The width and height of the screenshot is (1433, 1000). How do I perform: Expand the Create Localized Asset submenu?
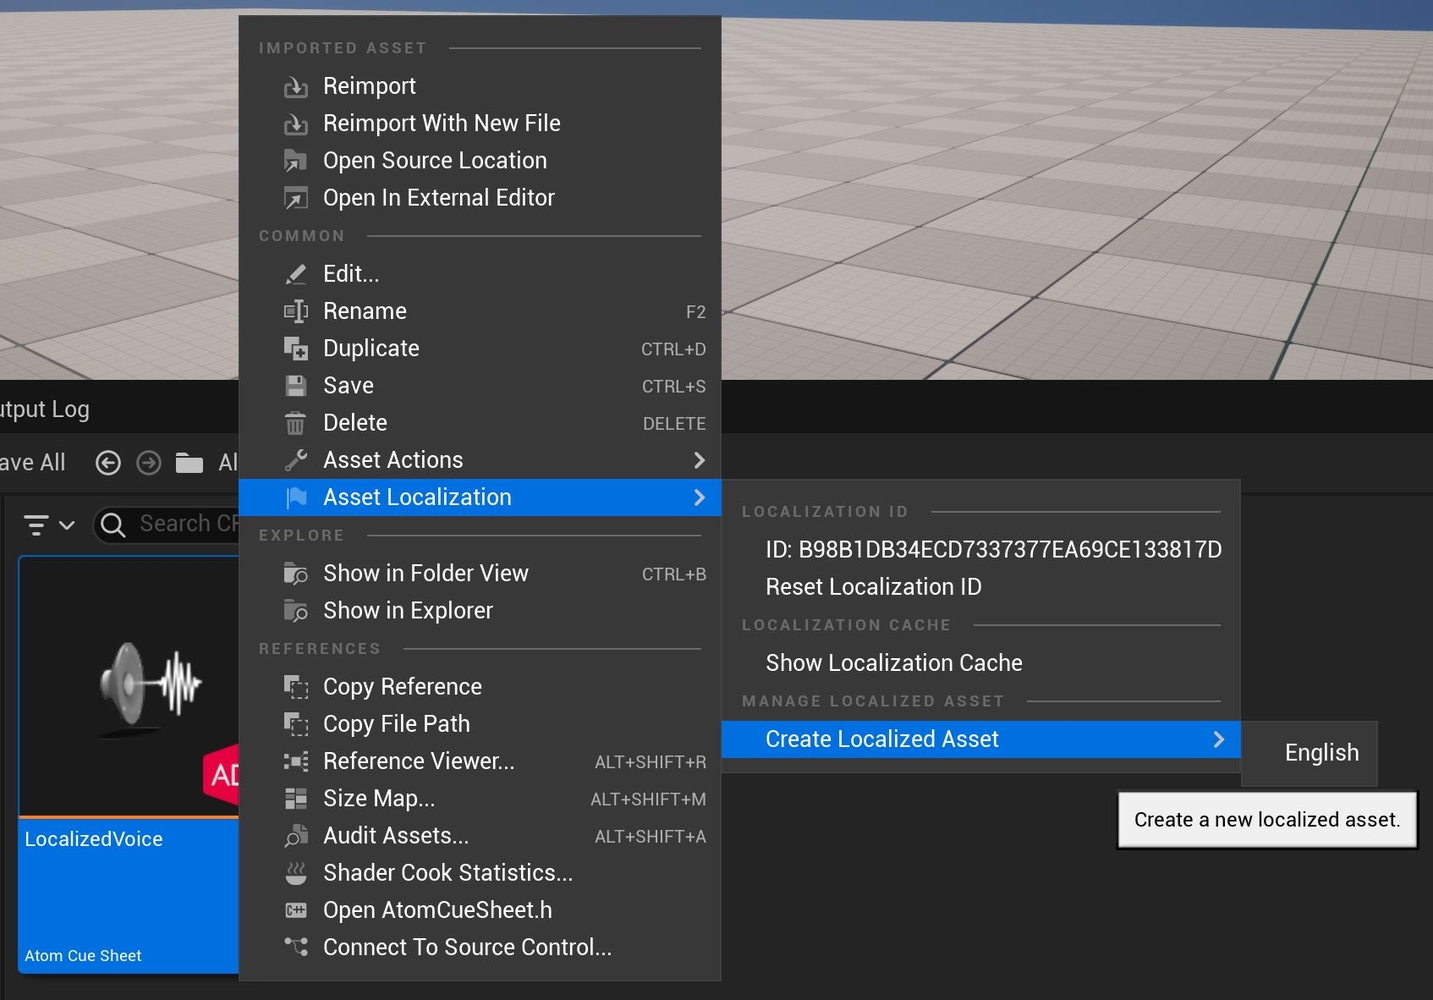click(x=1218, y=740)
